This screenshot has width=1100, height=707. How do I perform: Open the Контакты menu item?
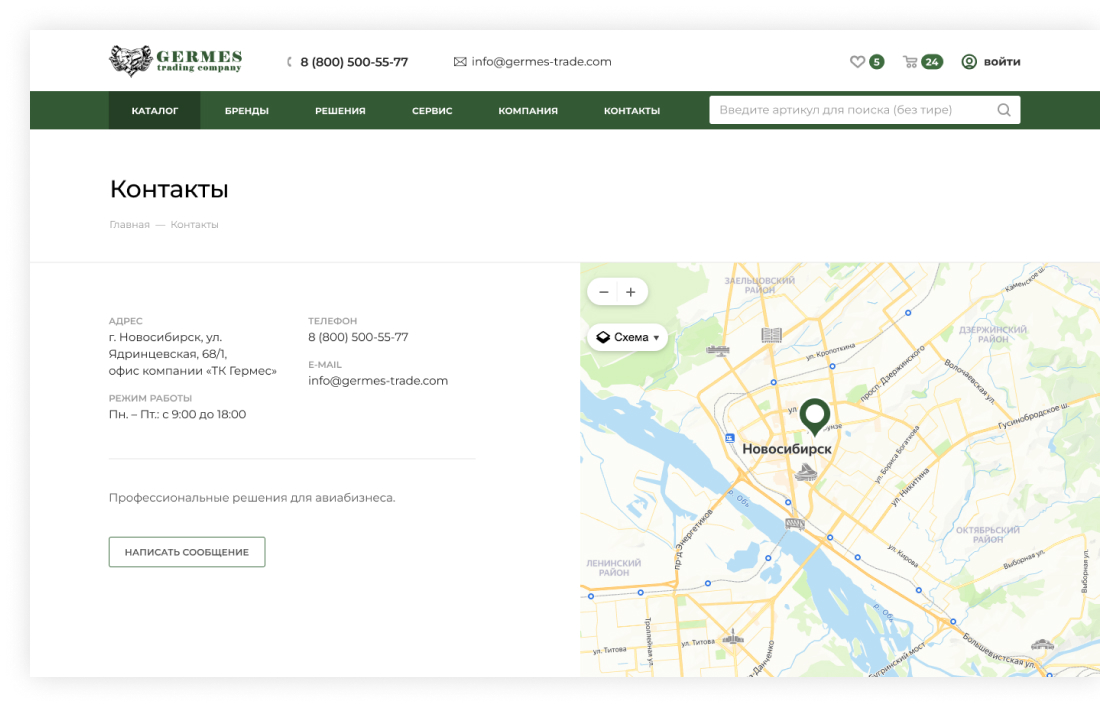click(x=632, y=111)
